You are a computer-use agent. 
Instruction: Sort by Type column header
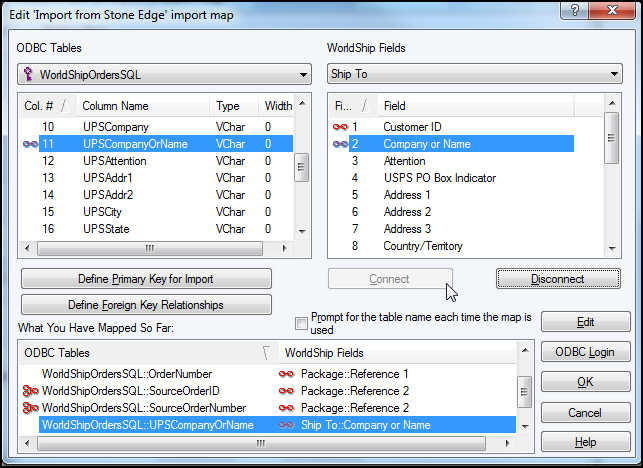click(234, 106)
